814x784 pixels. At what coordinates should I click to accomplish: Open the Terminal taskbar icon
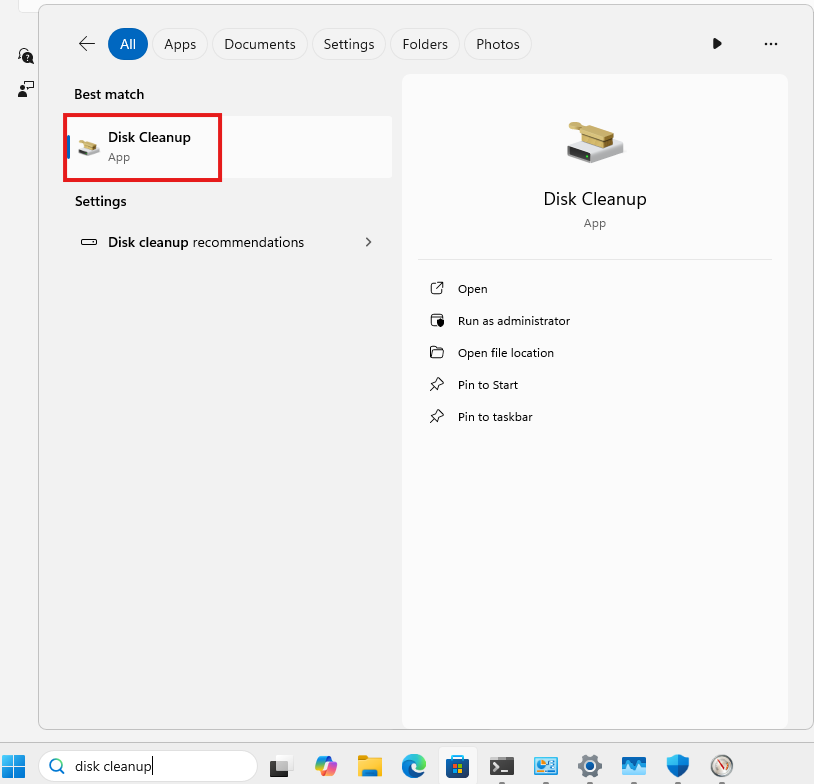tap(502, 766)
